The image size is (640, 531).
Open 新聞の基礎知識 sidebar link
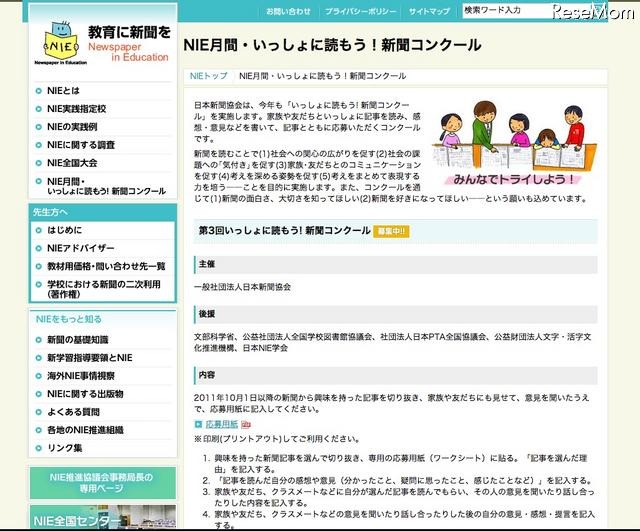pyautogui.click(x=77, y=340)
